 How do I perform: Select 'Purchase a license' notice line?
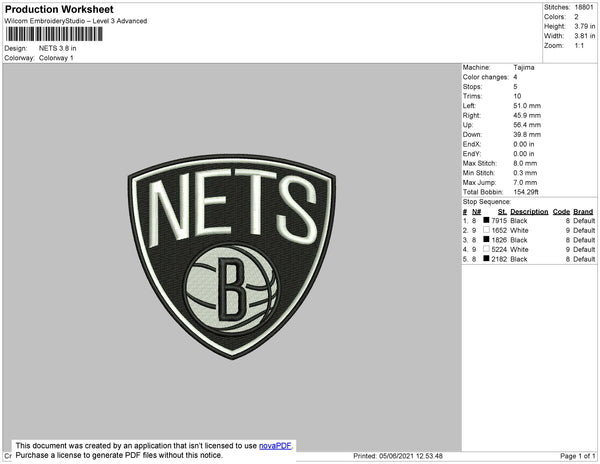click(119, 455)
